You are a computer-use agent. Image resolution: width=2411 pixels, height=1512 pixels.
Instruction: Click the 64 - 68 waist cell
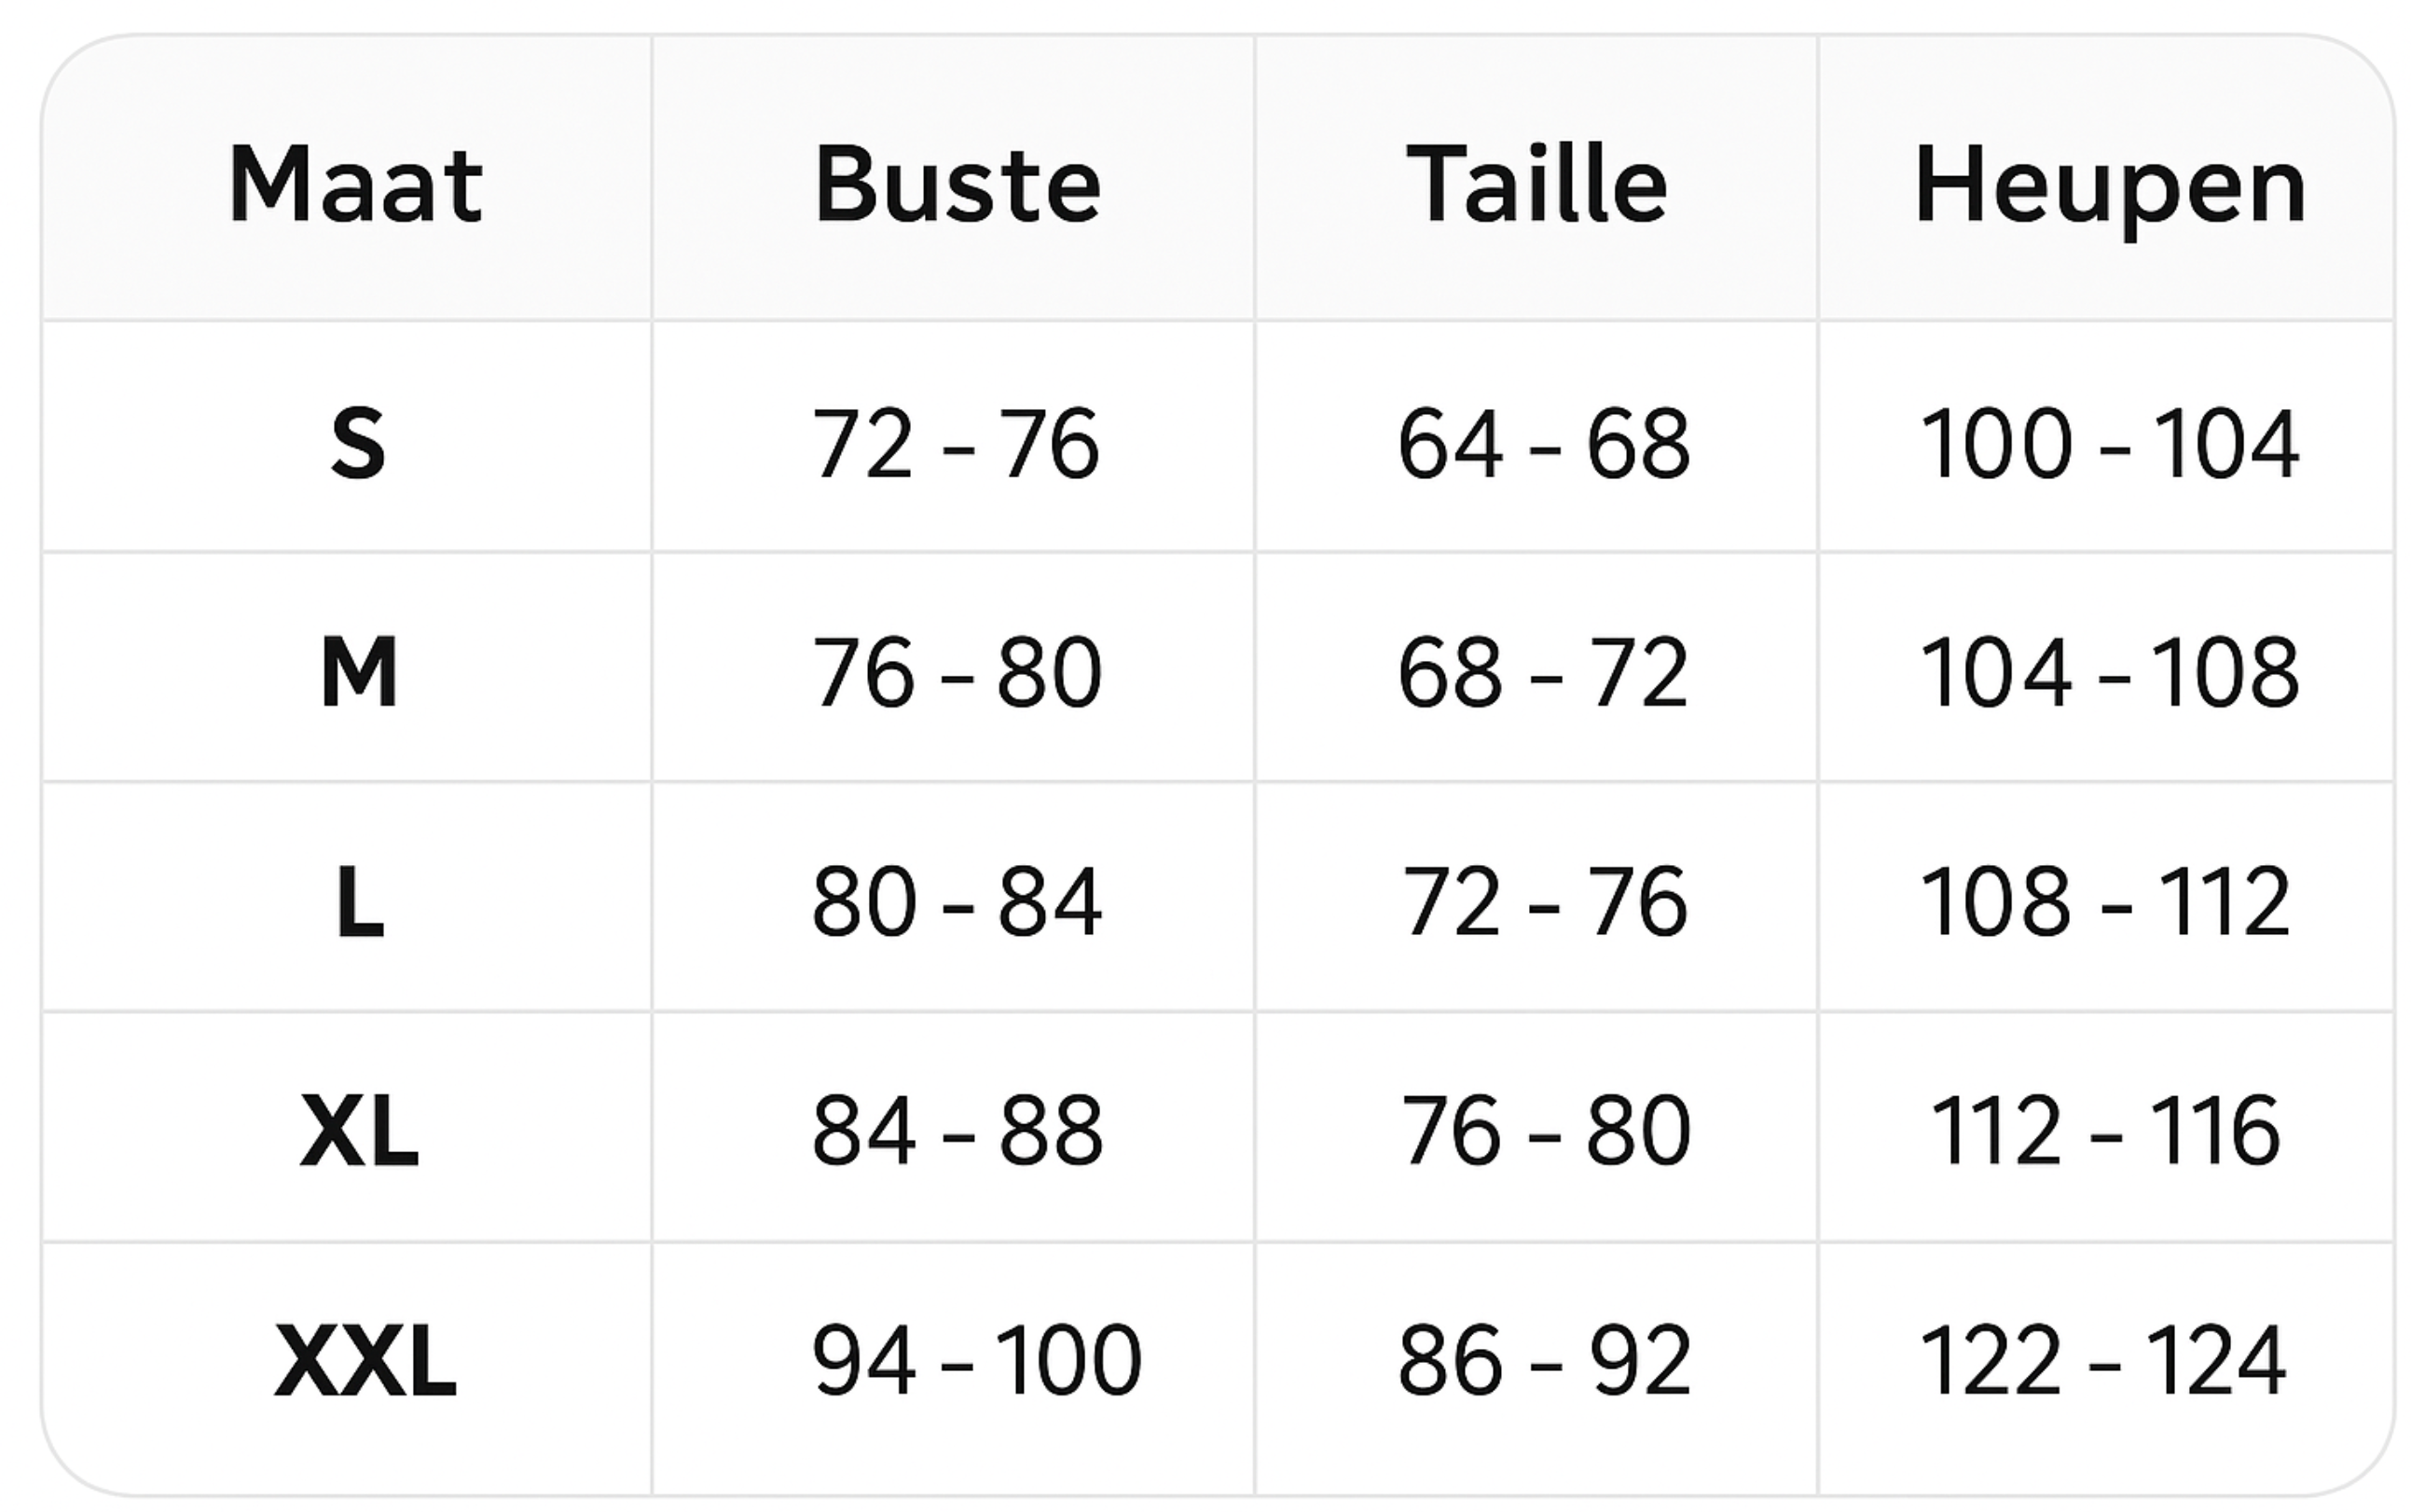[1544, 443]
